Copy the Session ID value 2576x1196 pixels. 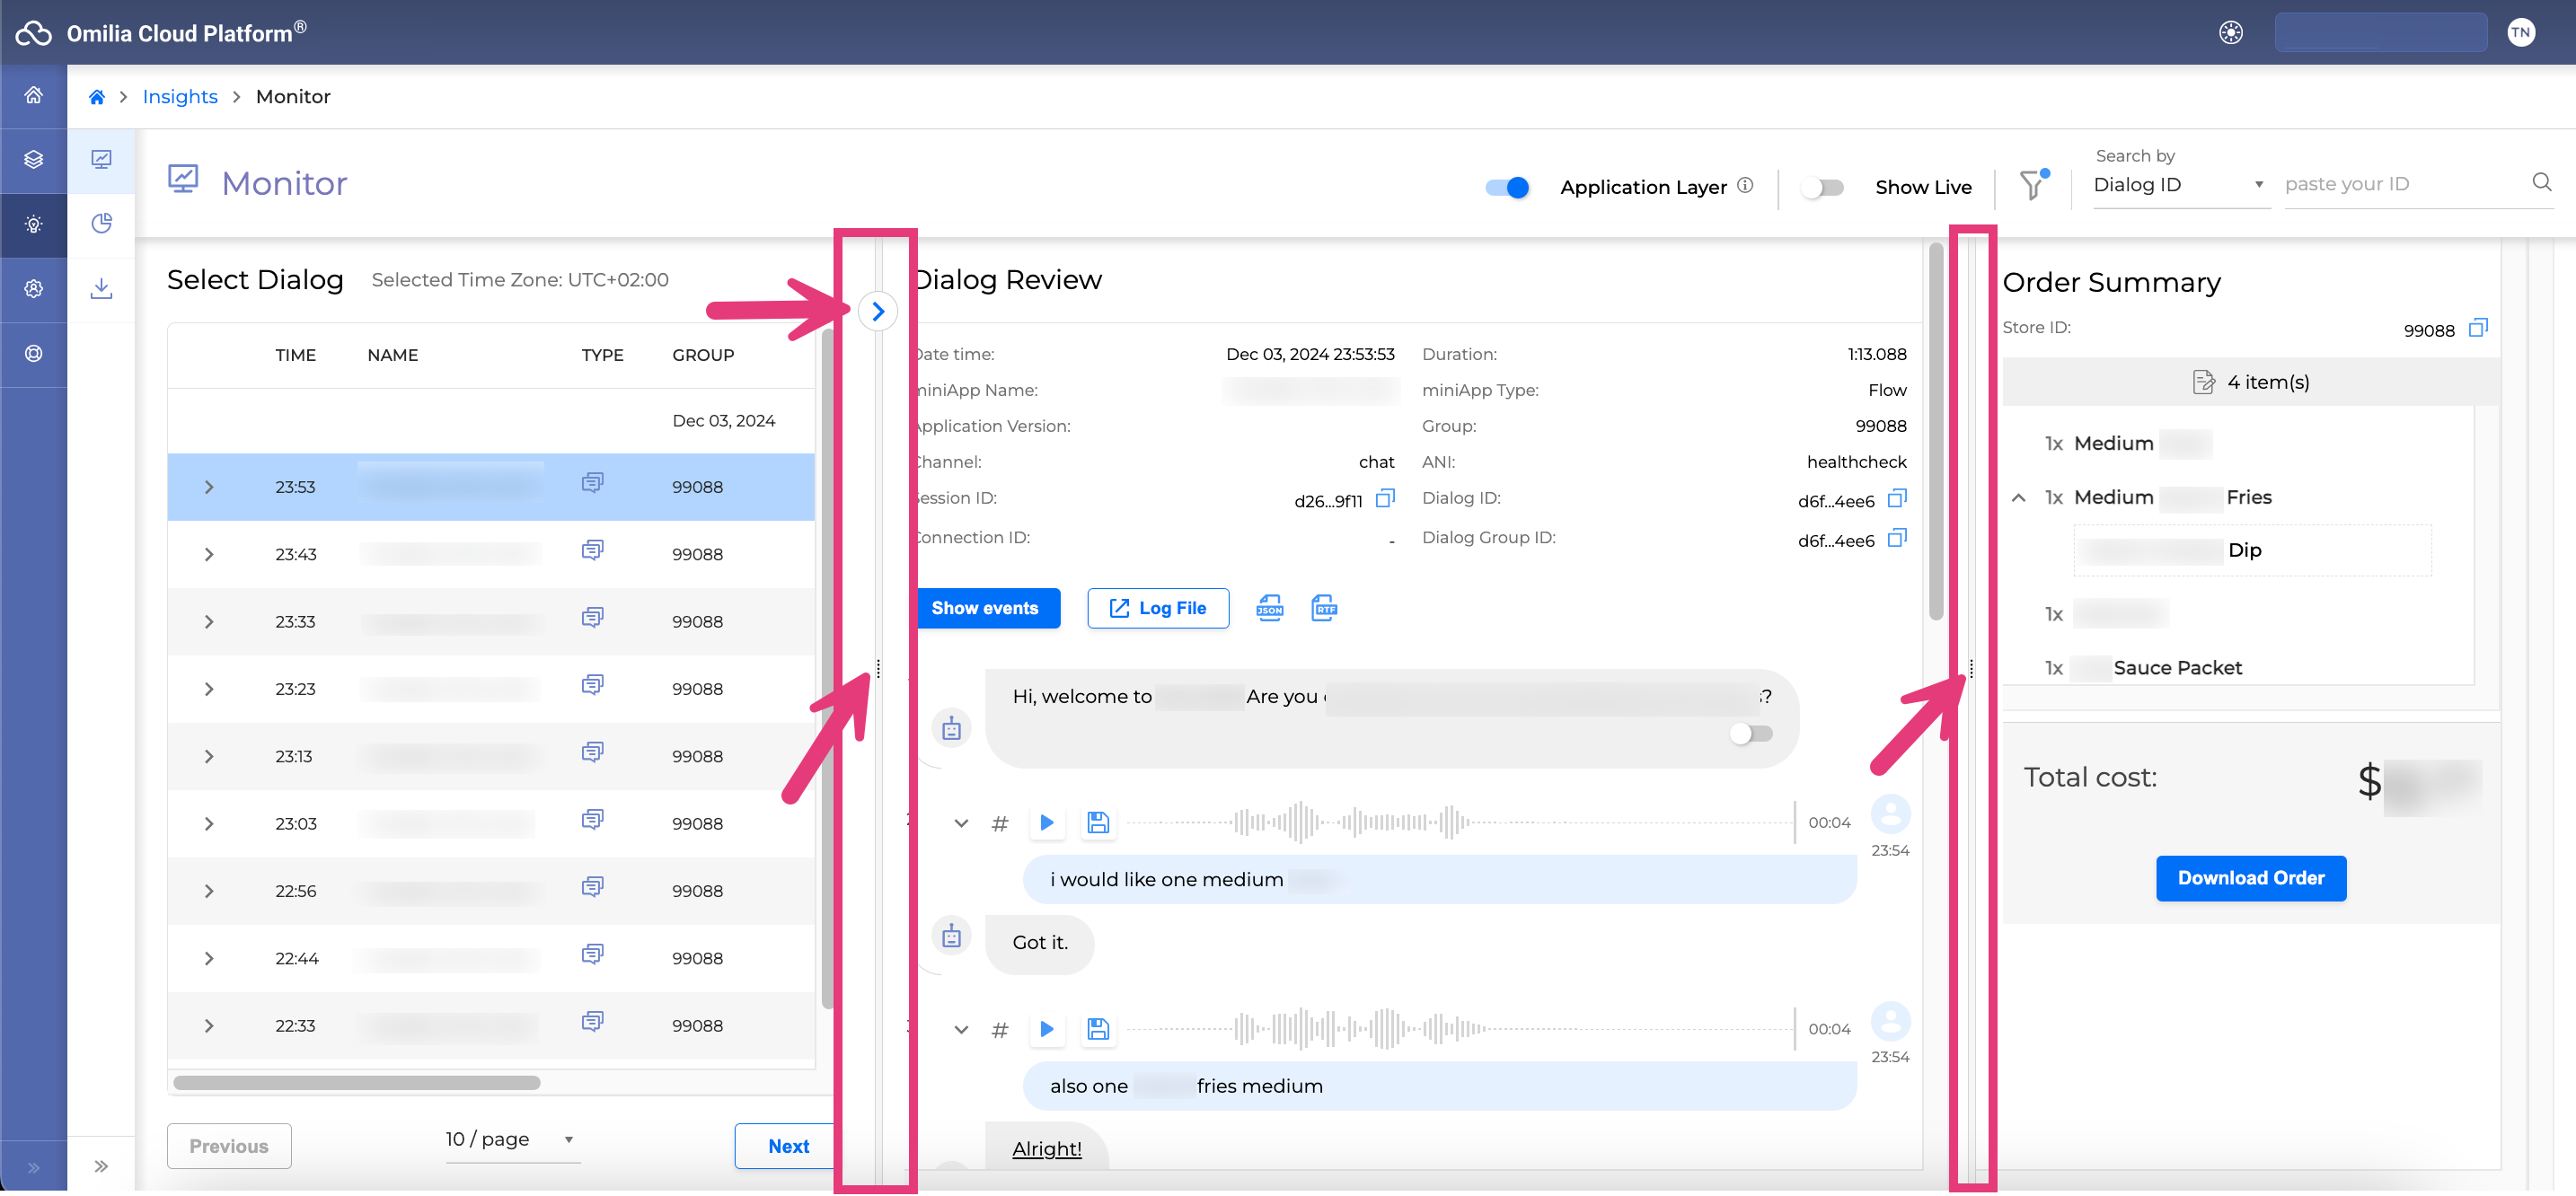click(1384, 498)
